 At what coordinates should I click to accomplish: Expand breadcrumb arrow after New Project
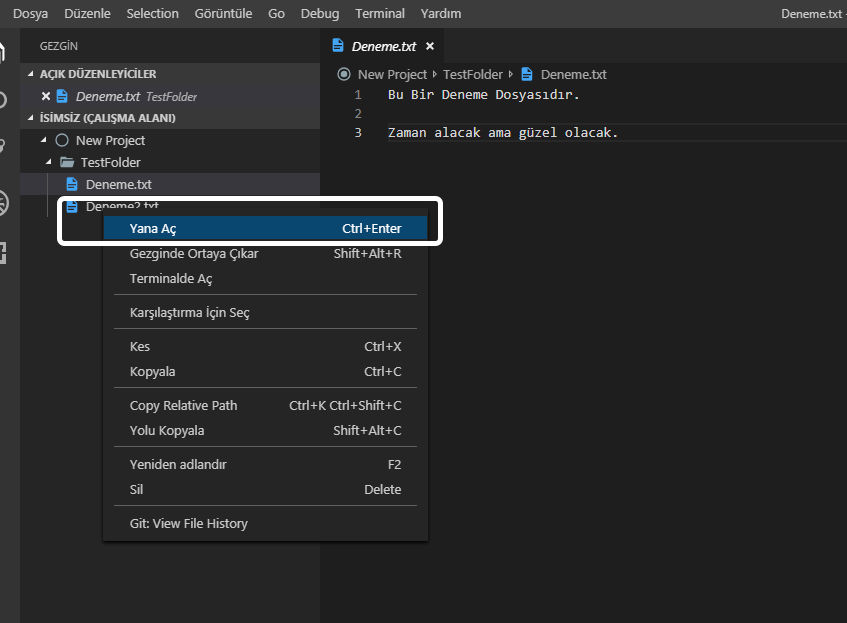[x=435, y=74]
